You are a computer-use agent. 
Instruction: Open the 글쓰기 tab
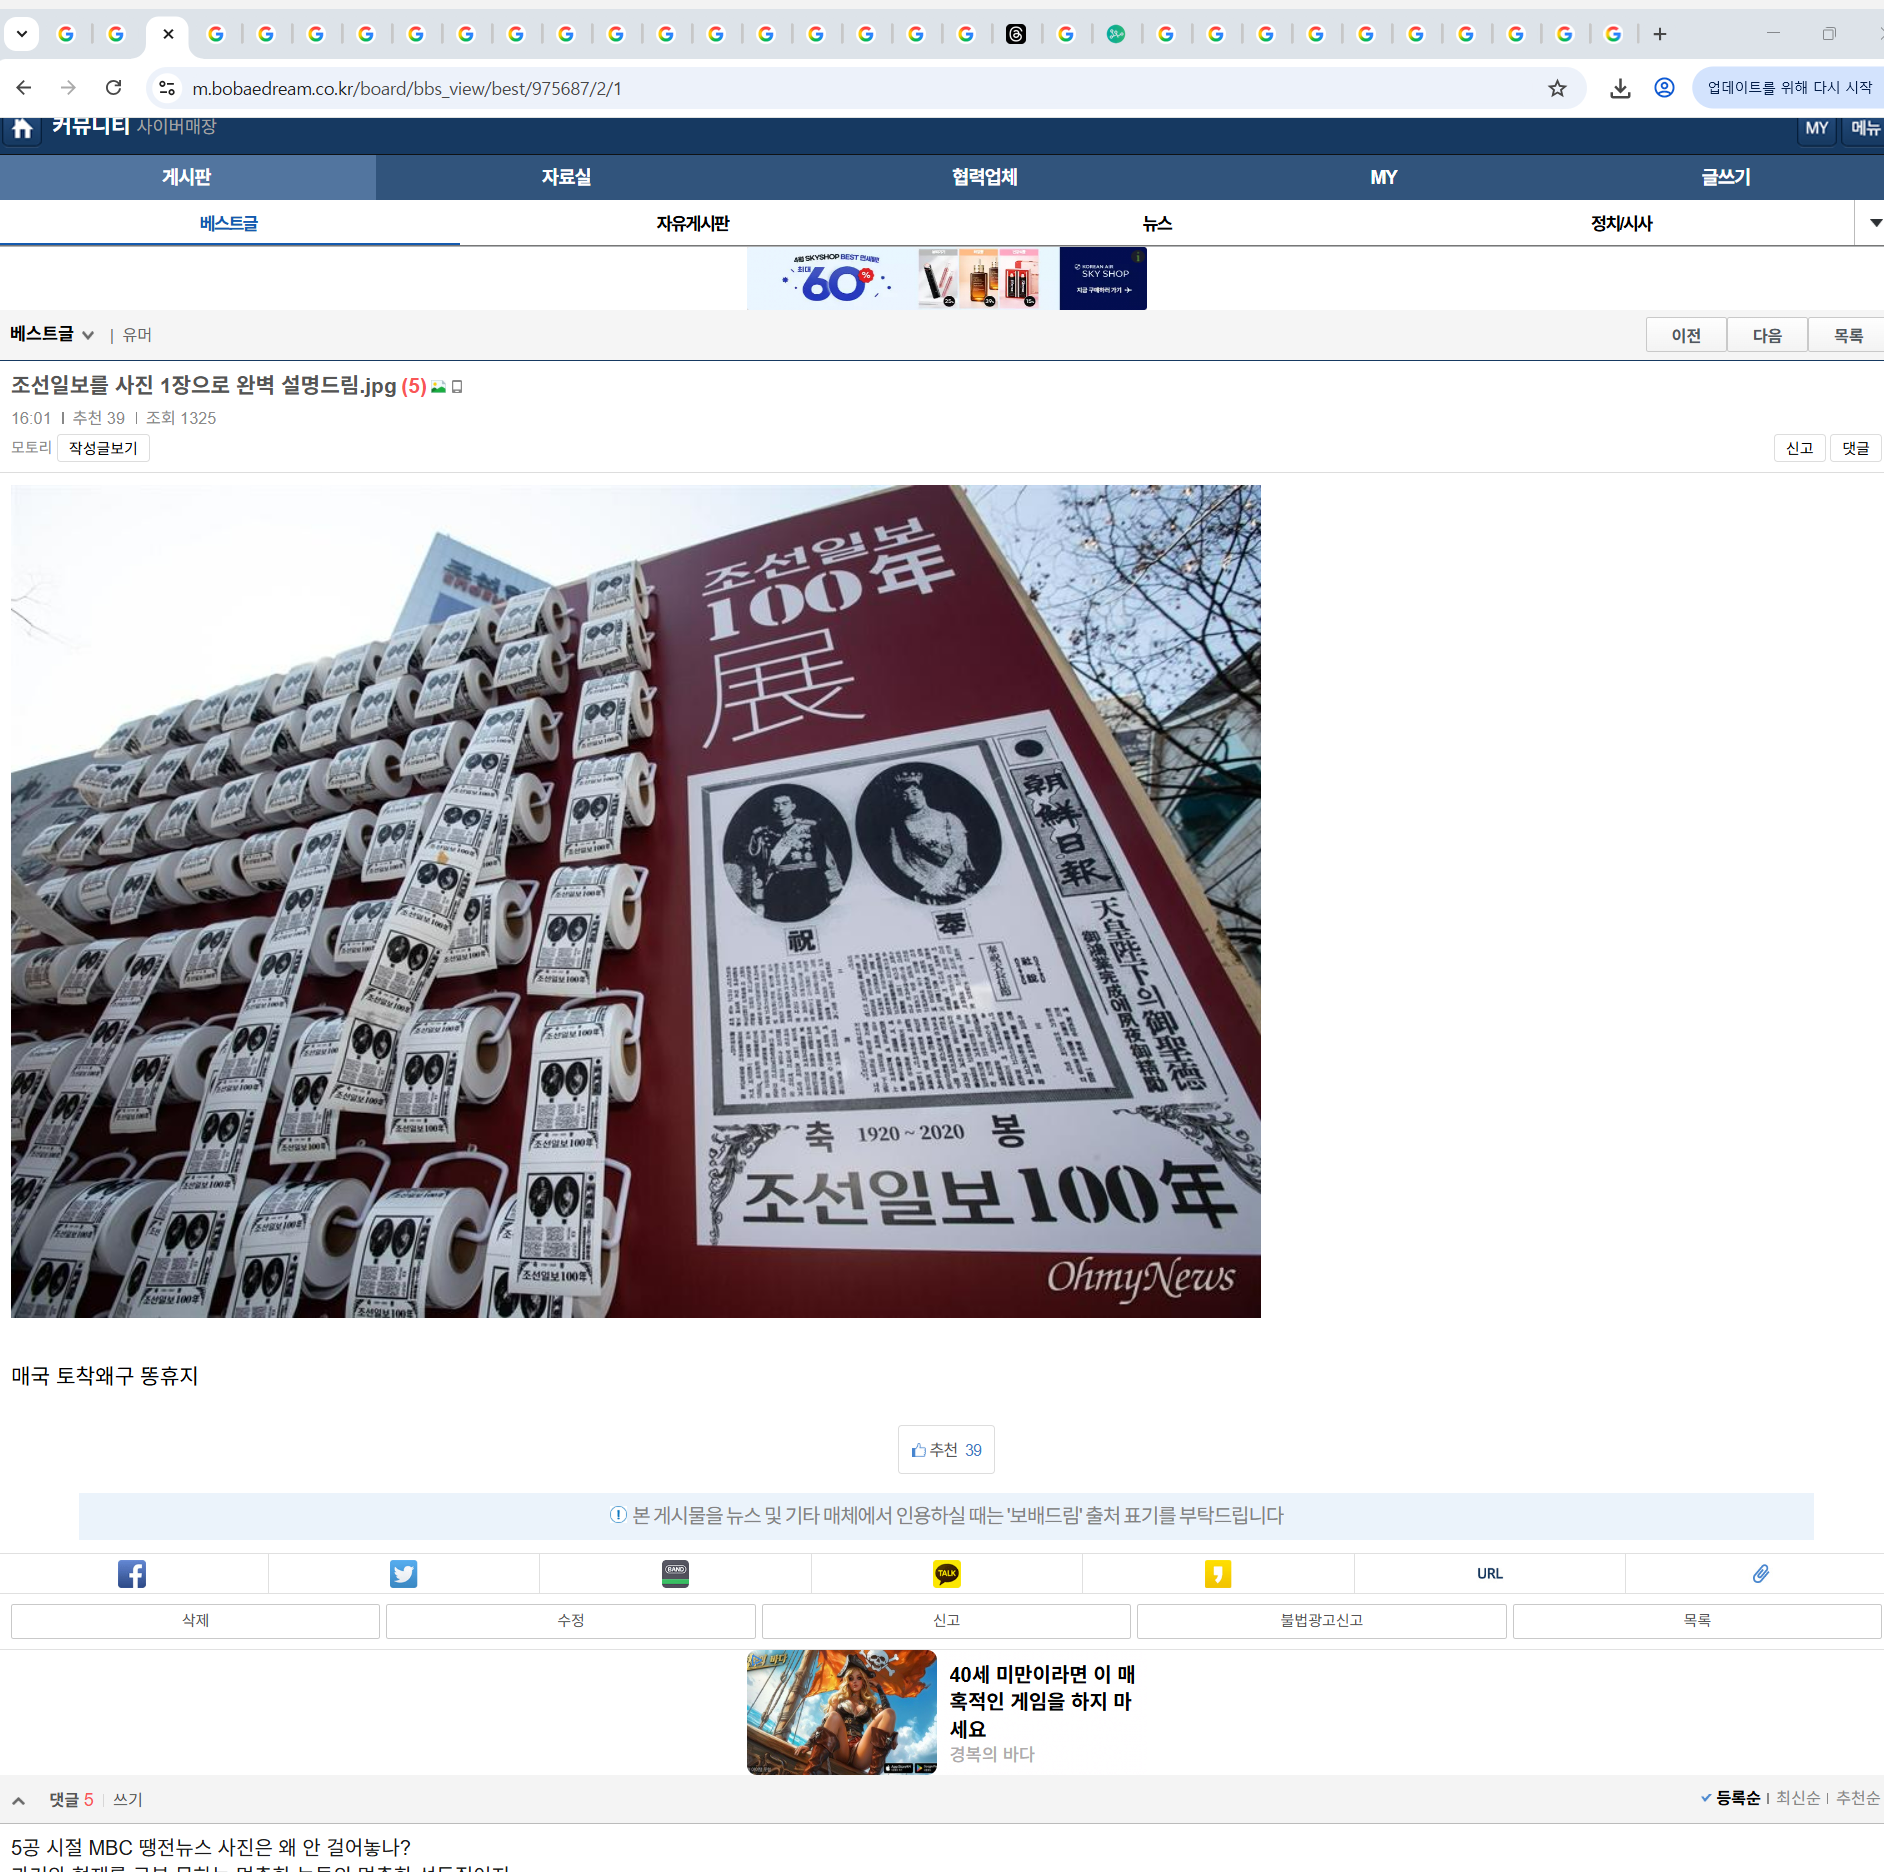(1726, 177)
